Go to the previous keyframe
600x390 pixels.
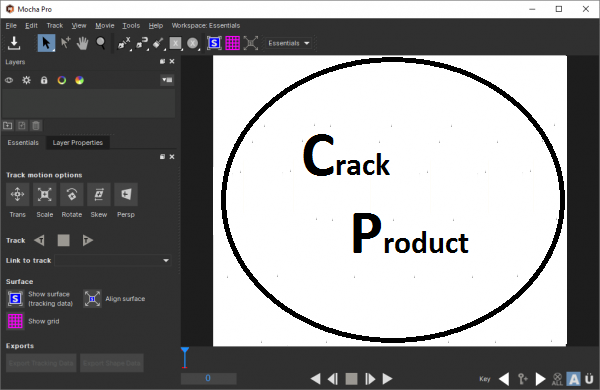504,379
